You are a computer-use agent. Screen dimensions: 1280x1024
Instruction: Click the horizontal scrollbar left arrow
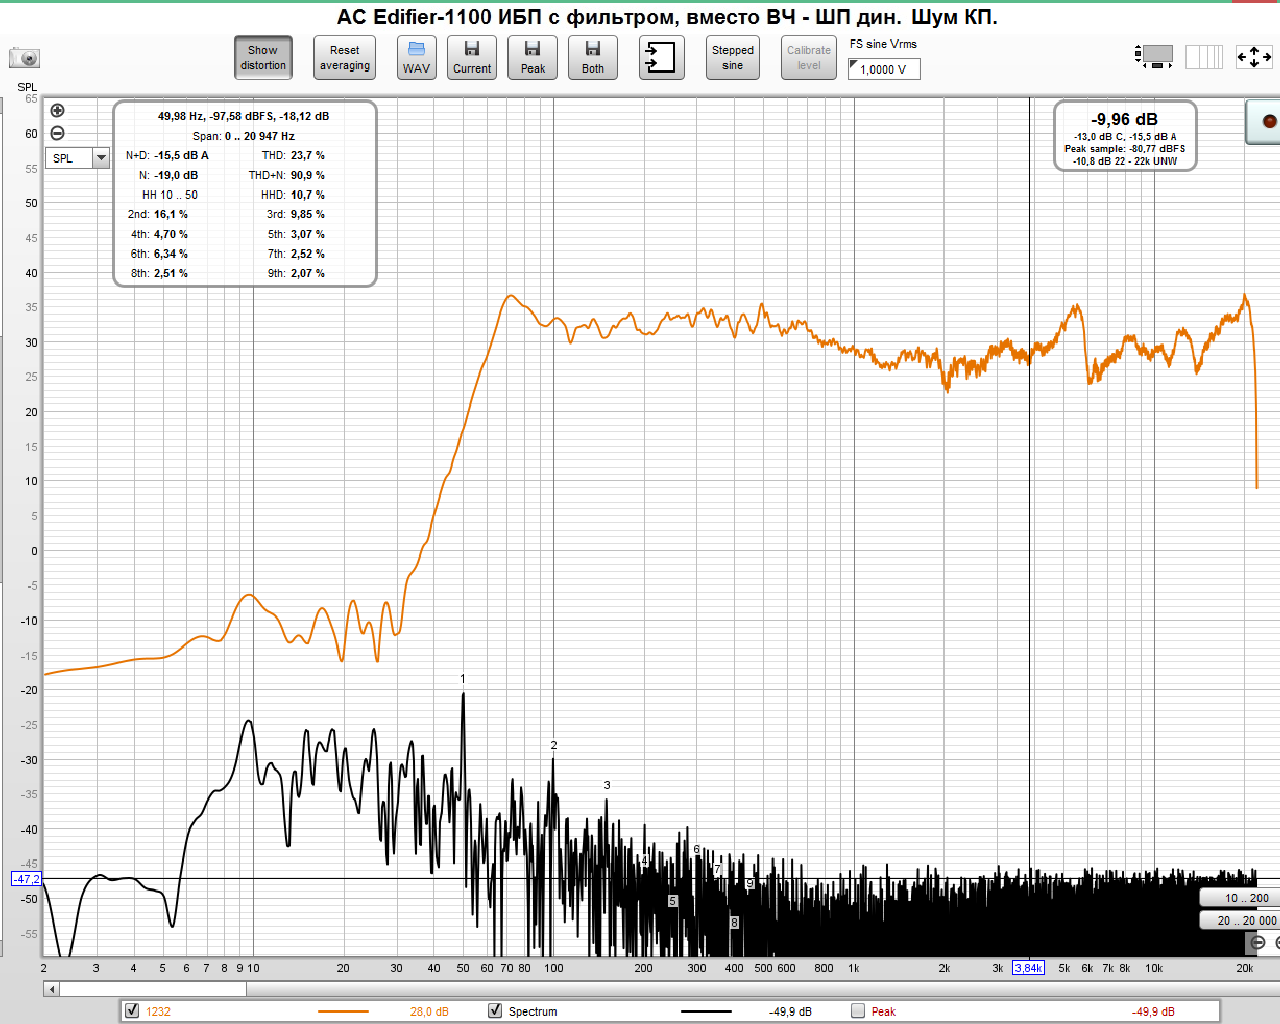pos(52,989)
